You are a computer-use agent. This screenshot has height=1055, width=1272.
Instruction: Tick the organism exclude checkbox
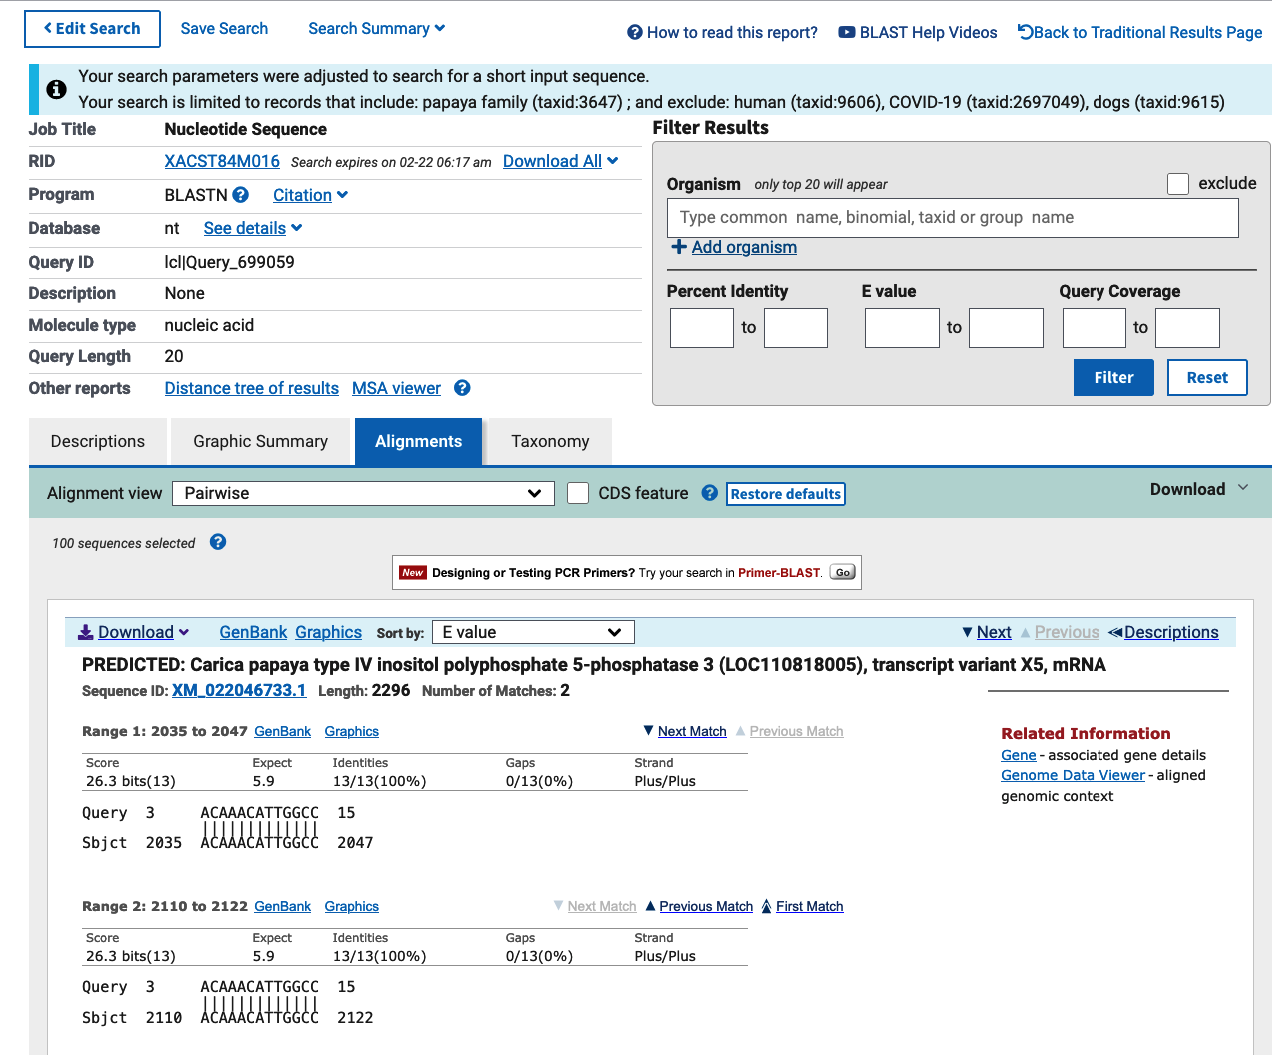1178,183
